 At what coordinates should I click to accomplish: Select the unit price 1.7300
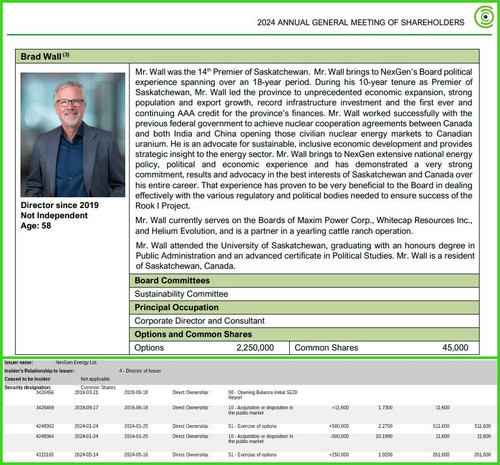tap(385, 408)
